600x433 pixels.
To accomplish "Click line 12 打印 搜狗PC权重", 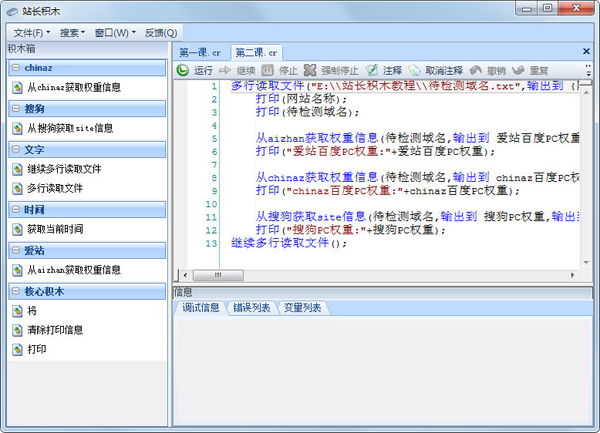I will click(x=351, y=230).
